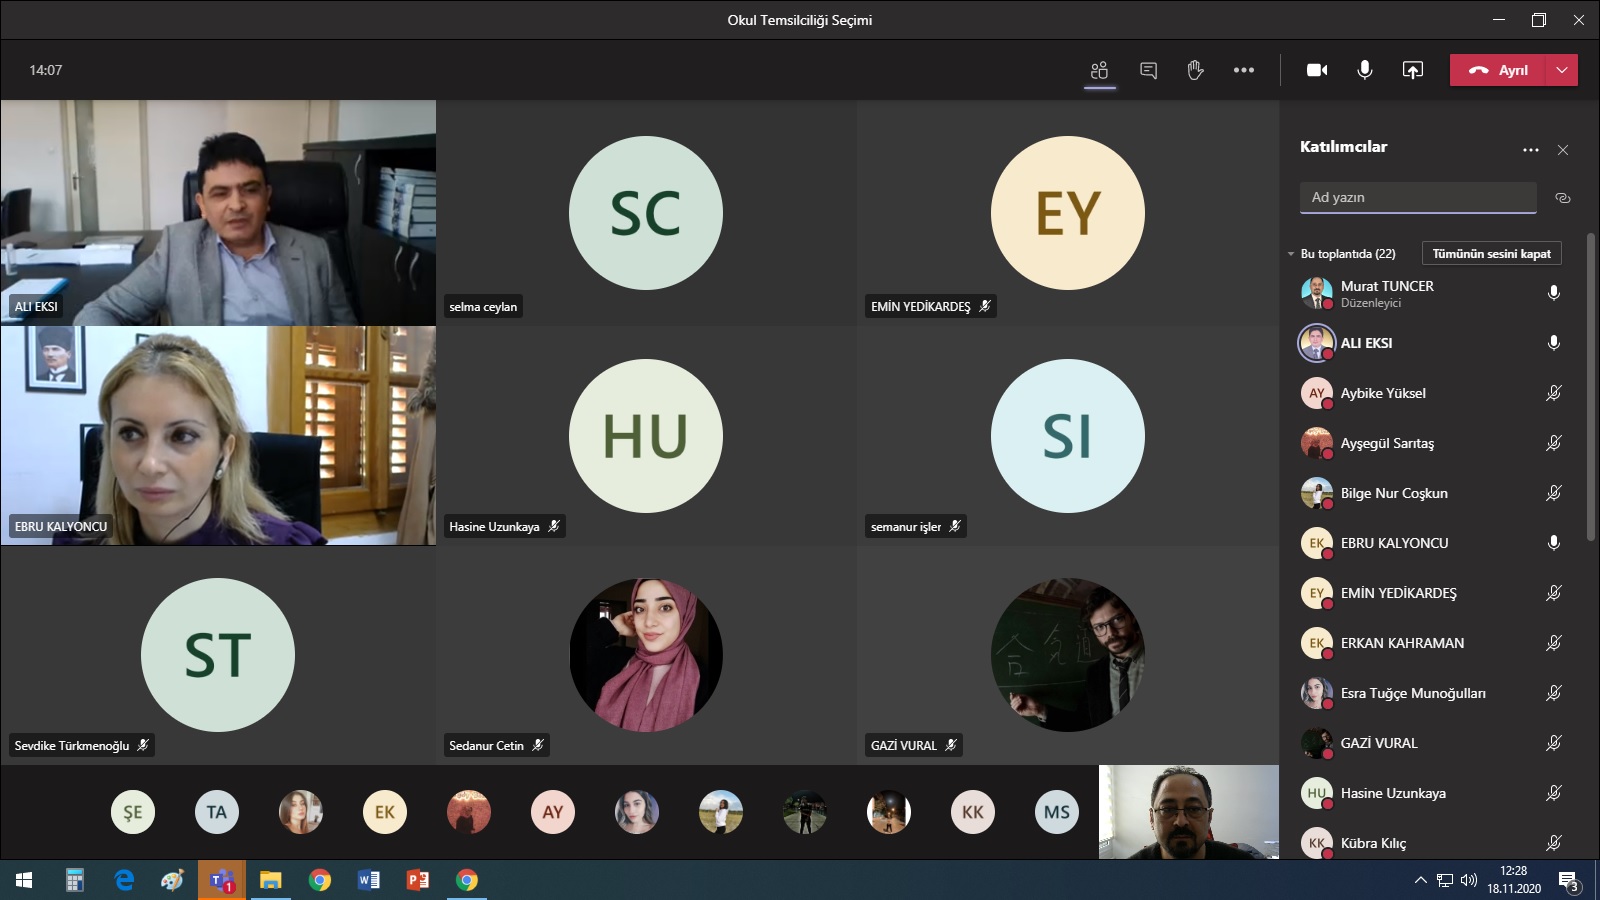Toggle Murat TUNCER's microphone icon

1554,293
